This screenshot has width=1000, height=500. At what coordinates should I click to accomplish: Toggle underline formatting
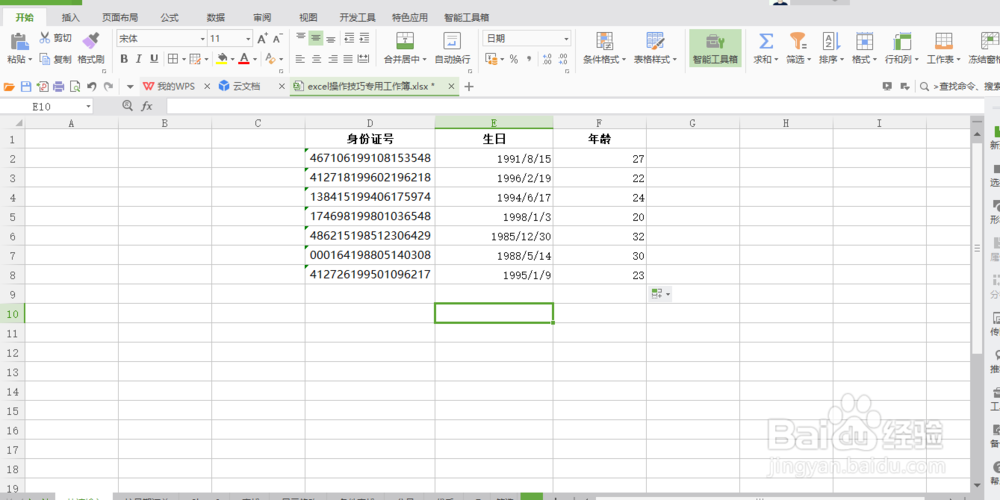[x=154, y=59]
